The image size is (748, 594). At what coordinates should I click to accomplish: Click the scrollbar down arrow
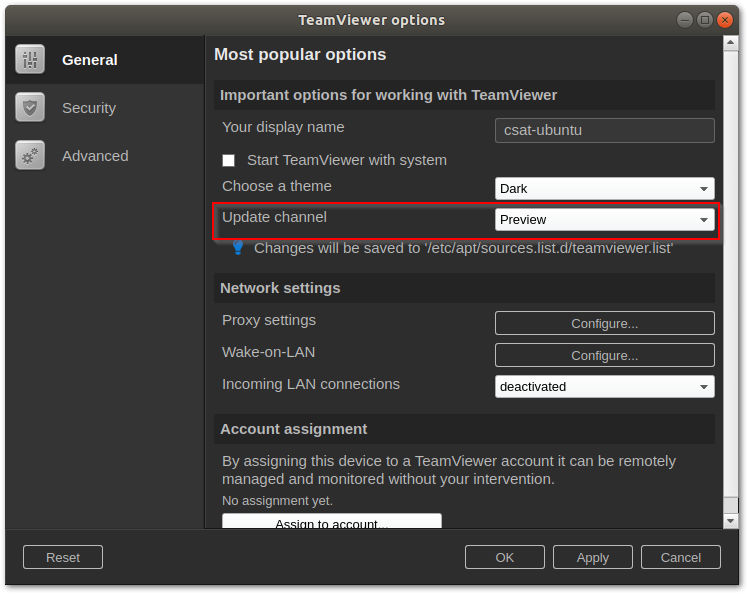tap(730, 521)
